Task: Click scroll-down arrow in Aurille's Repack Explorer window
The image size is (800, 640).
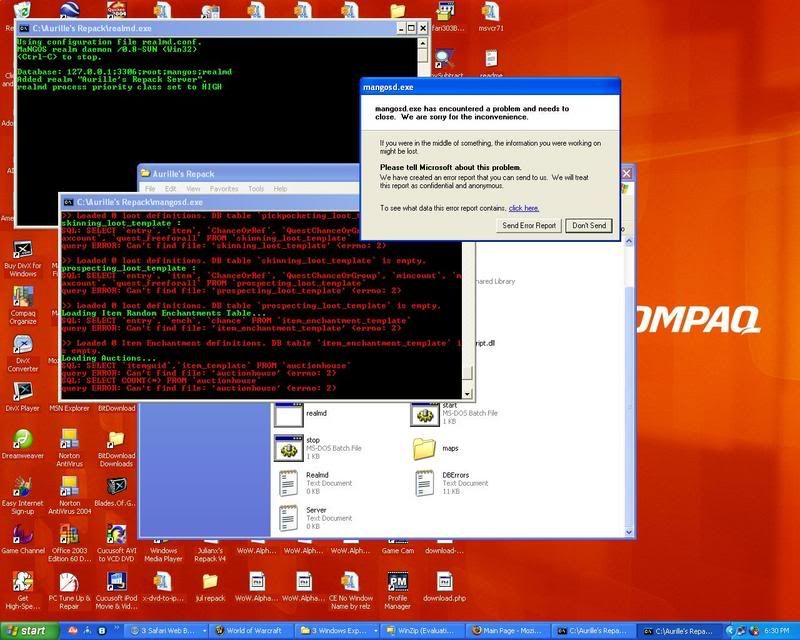Action: [x=629, y=532]
